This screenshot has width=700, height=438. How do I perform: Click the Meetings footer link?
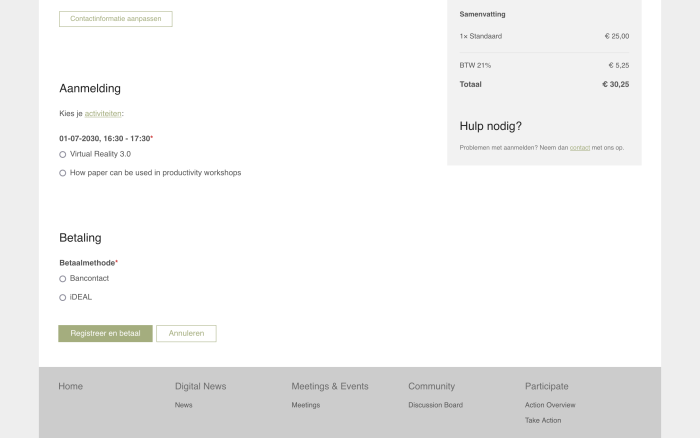pos(306,405)
